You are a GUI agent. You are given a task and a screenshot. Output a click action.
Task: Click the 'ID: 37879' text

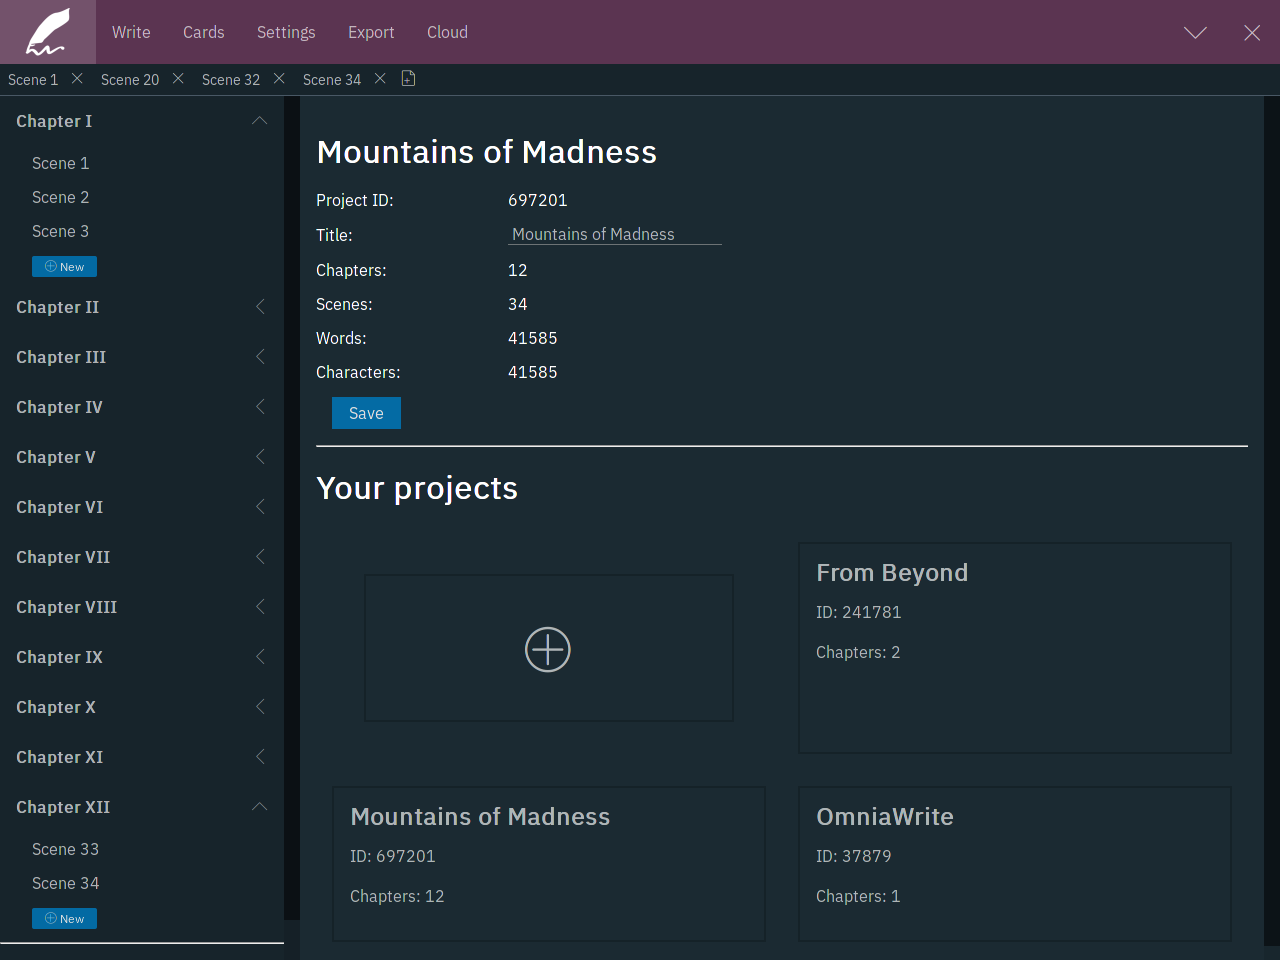click(854, 856)
